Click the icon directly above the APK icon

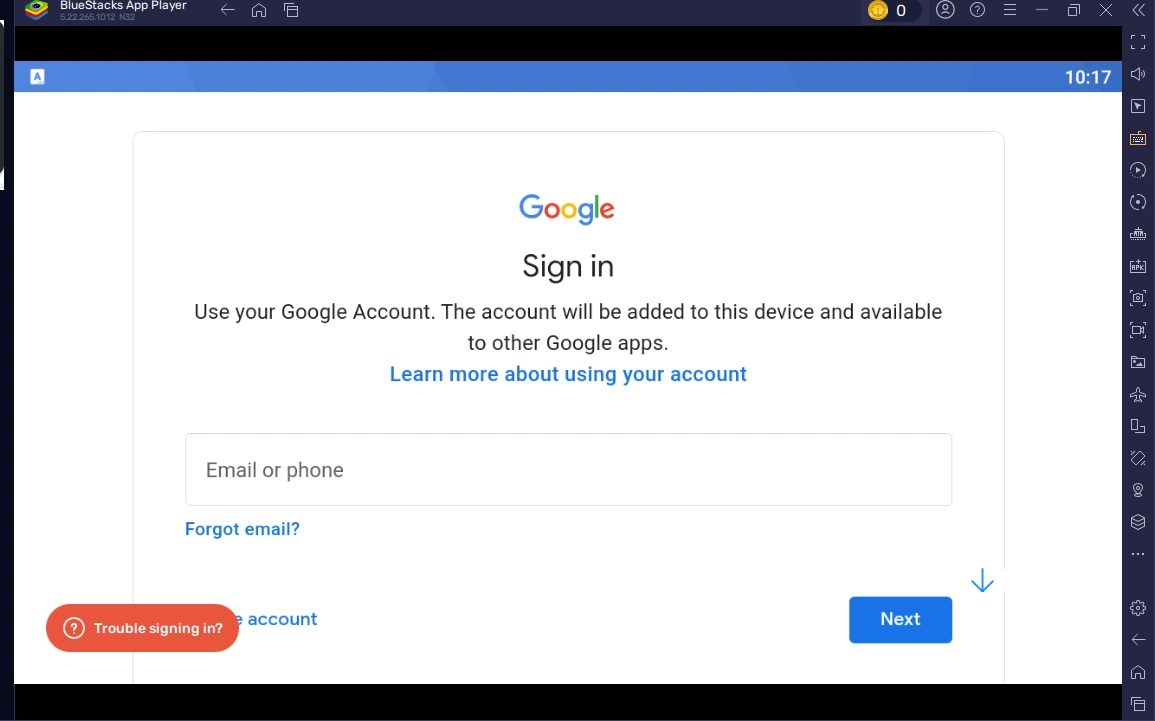1138,234
